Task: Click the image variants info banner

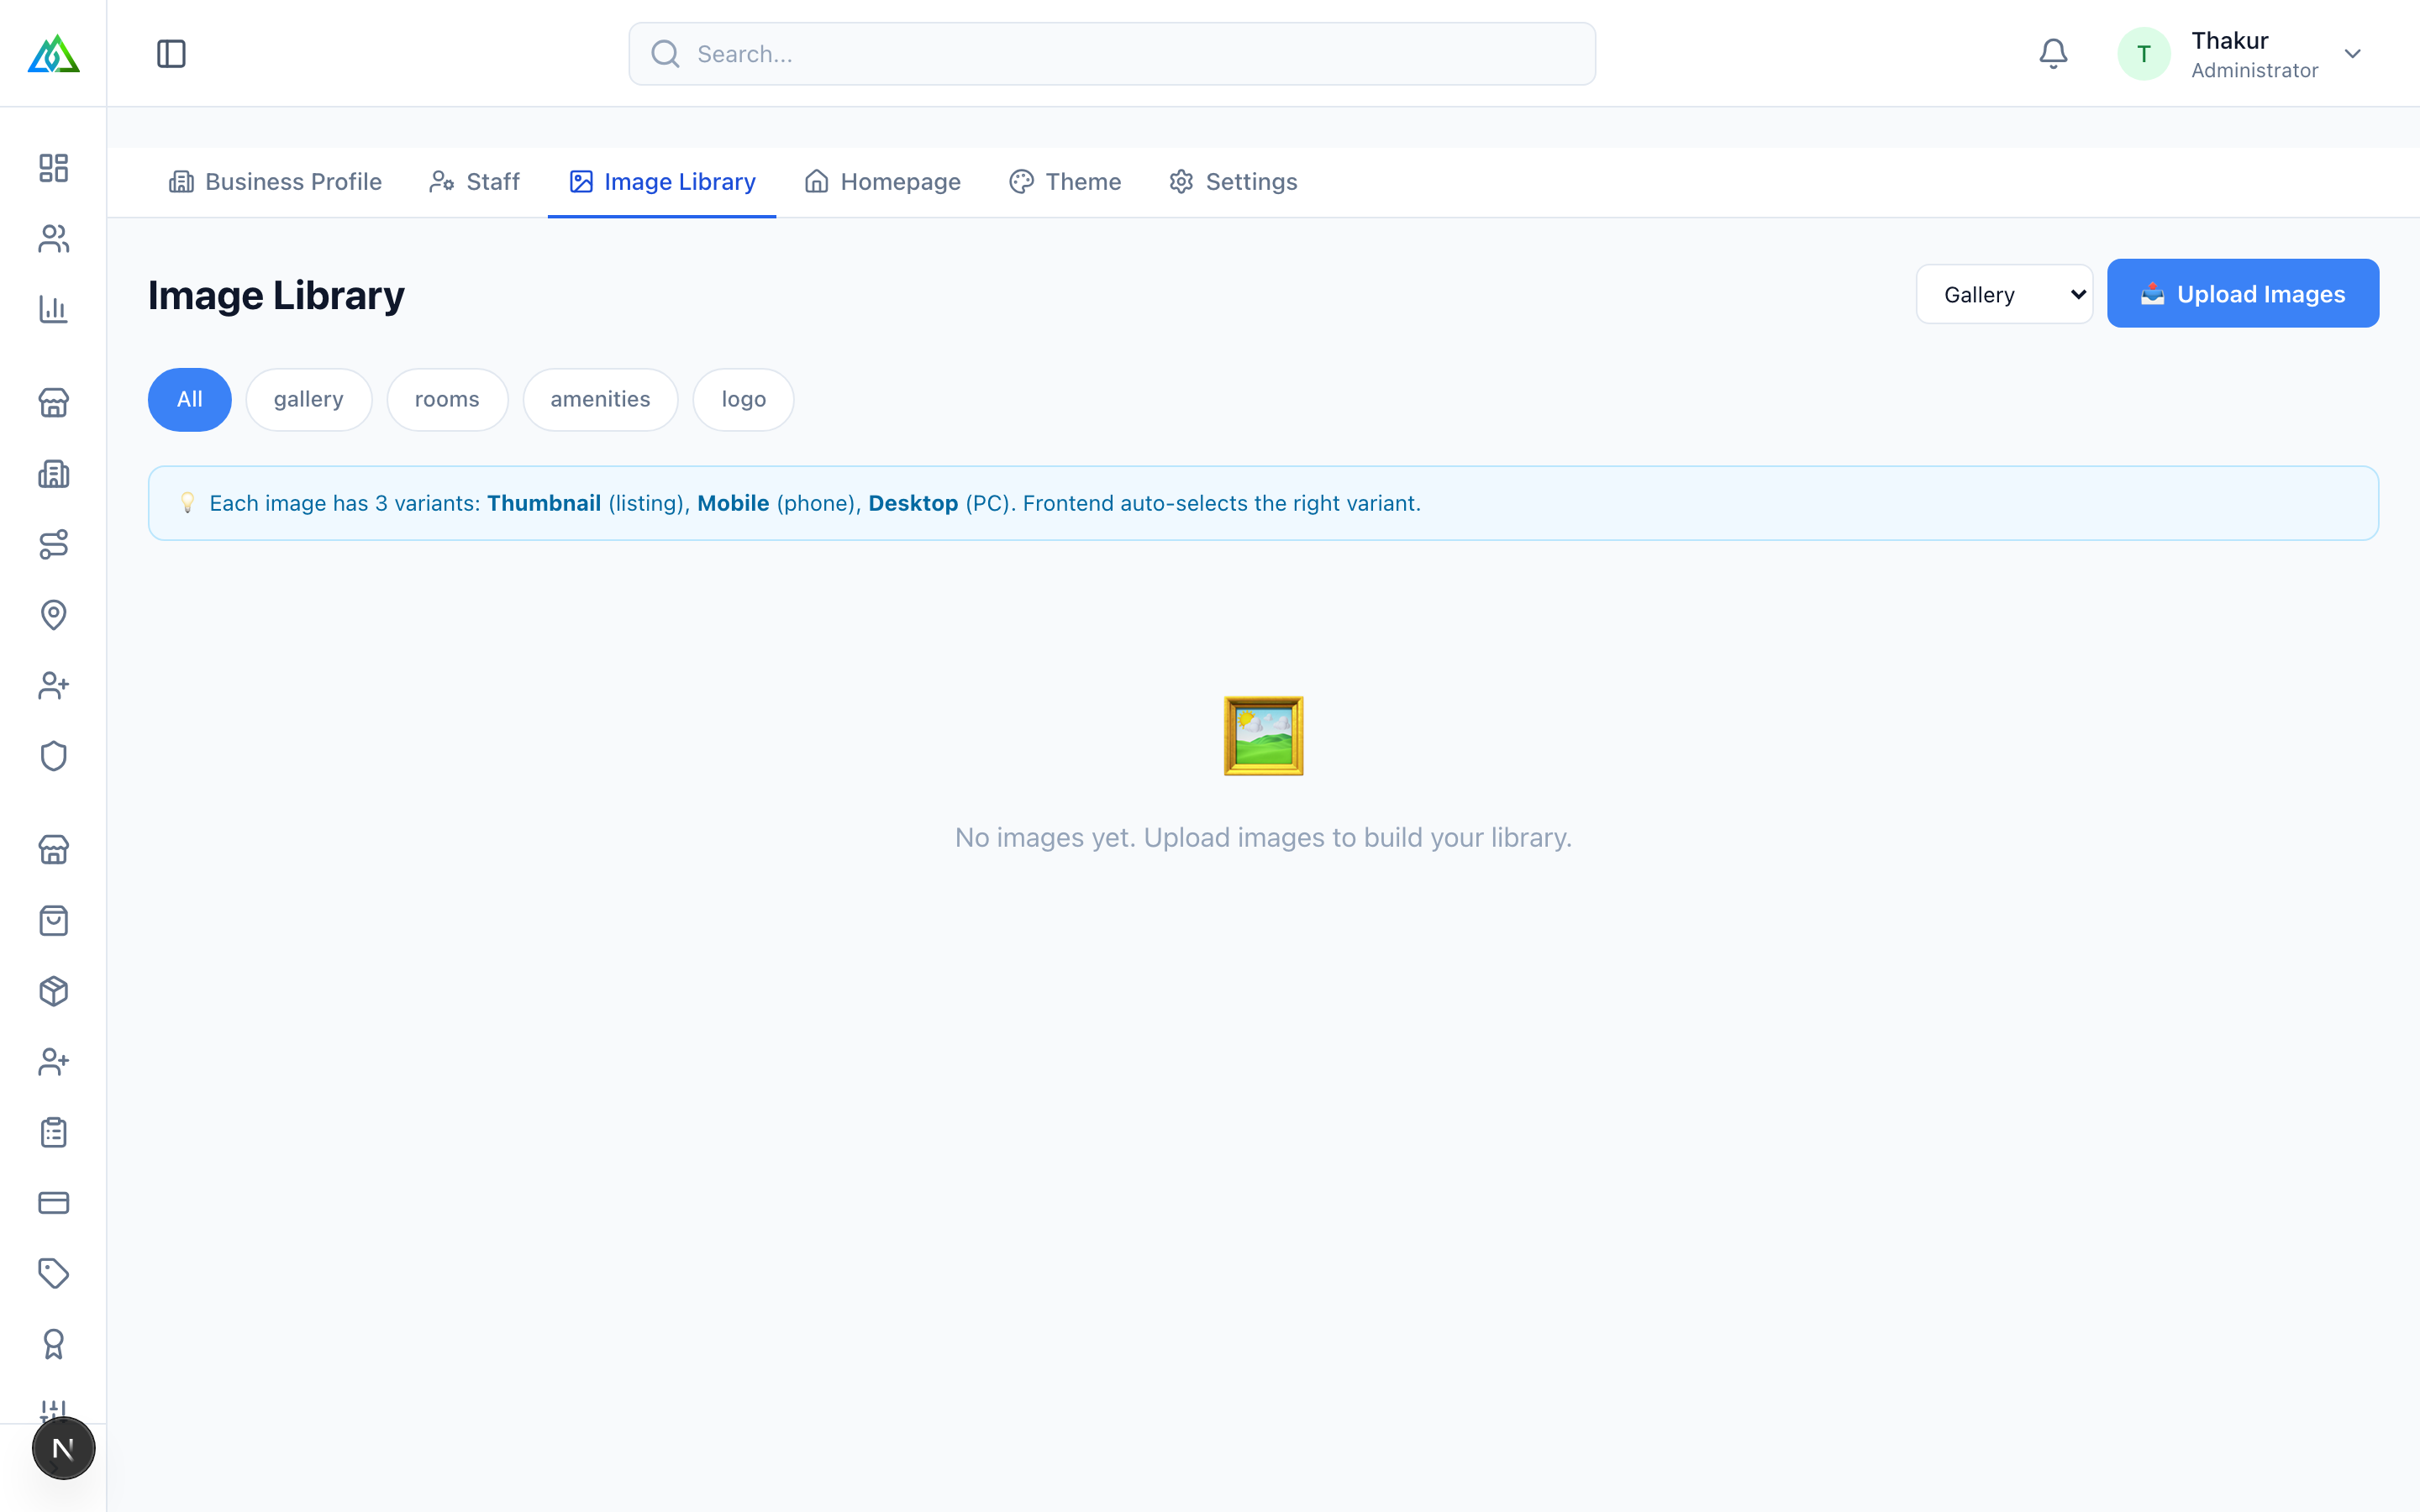Action: [1263, 503]
